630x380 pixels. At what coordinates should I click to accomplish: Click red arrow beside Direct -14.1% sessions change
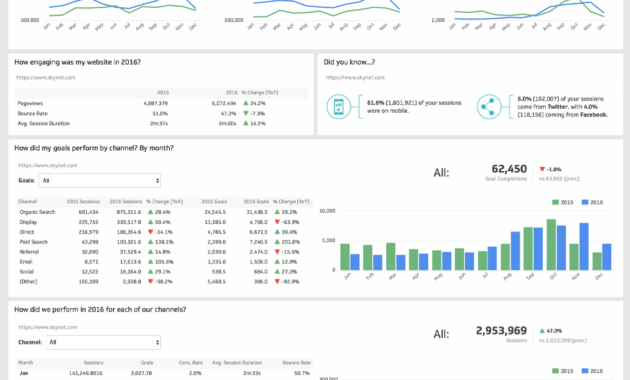point(150,232)
